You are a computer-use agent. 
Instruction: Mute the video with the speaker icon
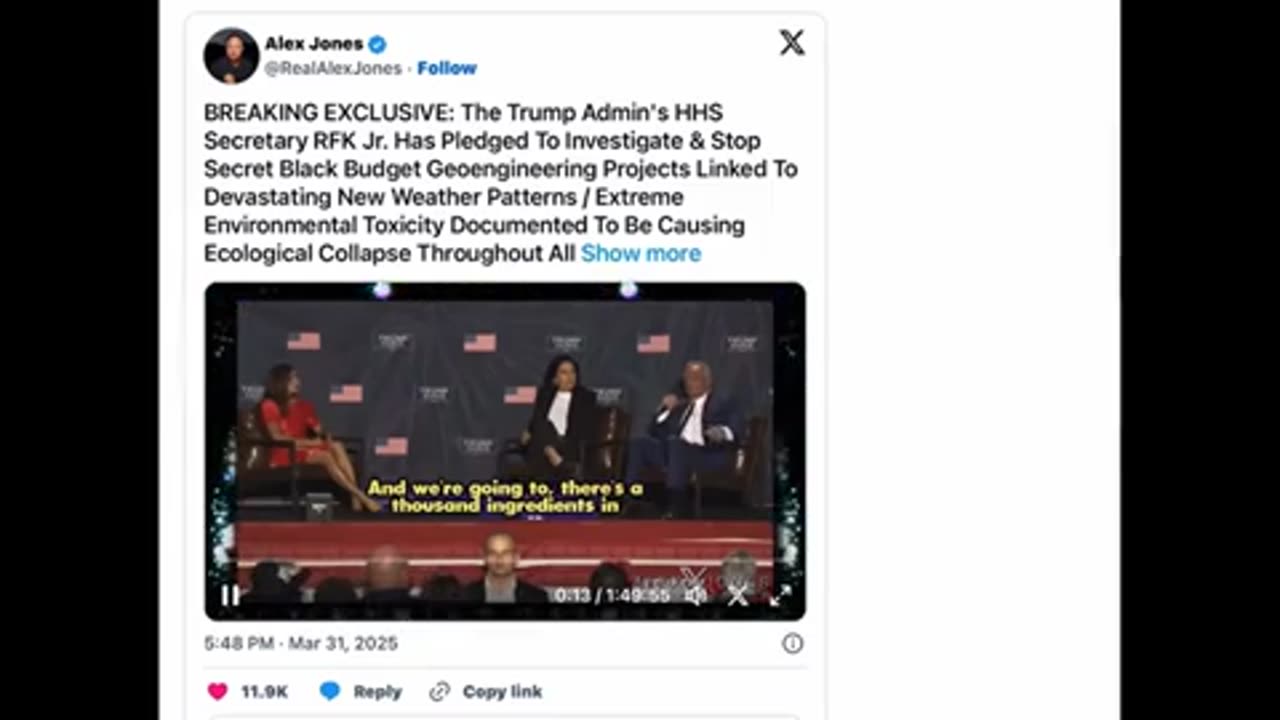point(695,596)
